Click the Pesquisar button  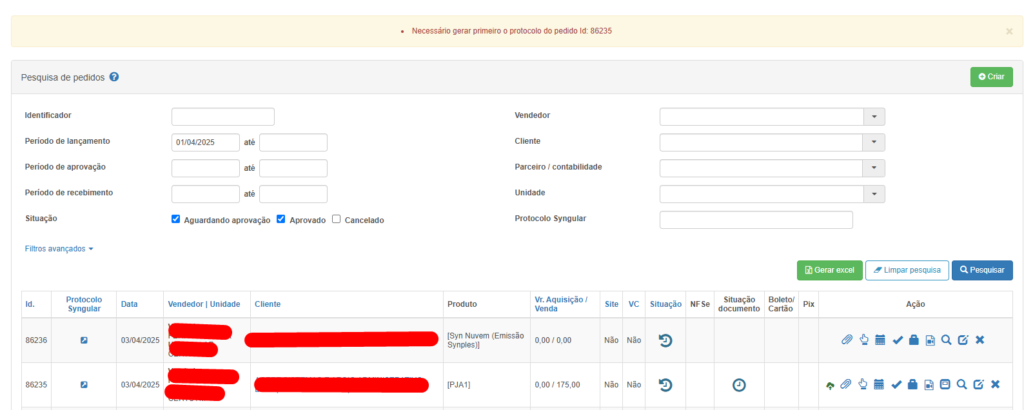click(982, 270)
